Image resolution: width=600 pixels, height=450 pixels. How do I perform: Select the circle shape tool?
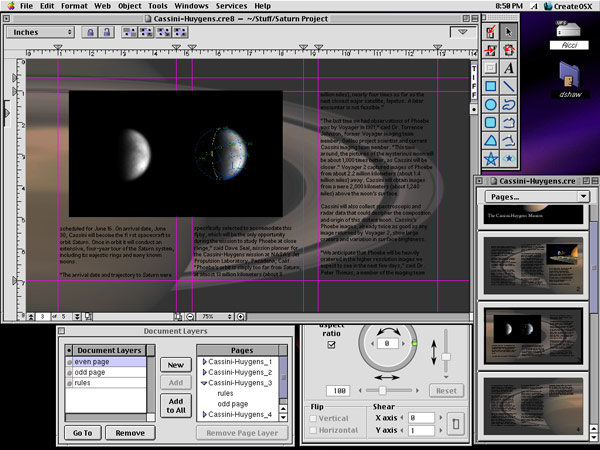pos(491,104)
